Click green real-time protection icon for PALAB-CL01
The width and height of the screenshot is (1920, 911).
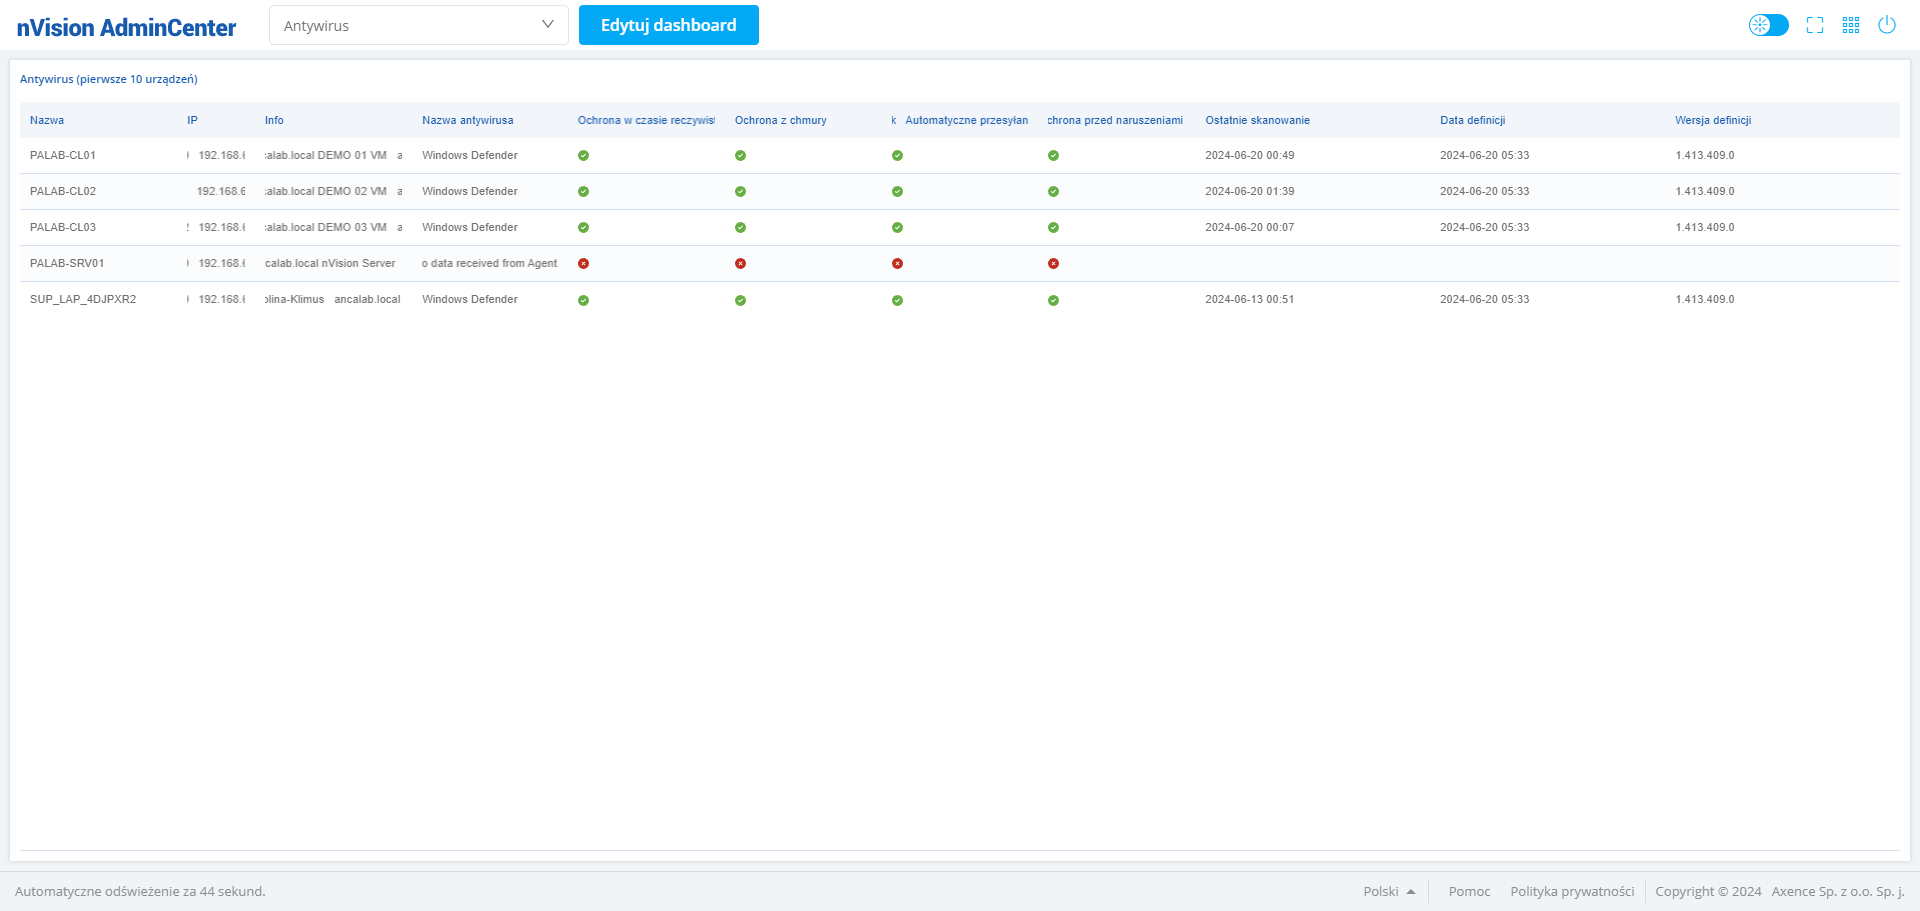click(x=583, y=156)
